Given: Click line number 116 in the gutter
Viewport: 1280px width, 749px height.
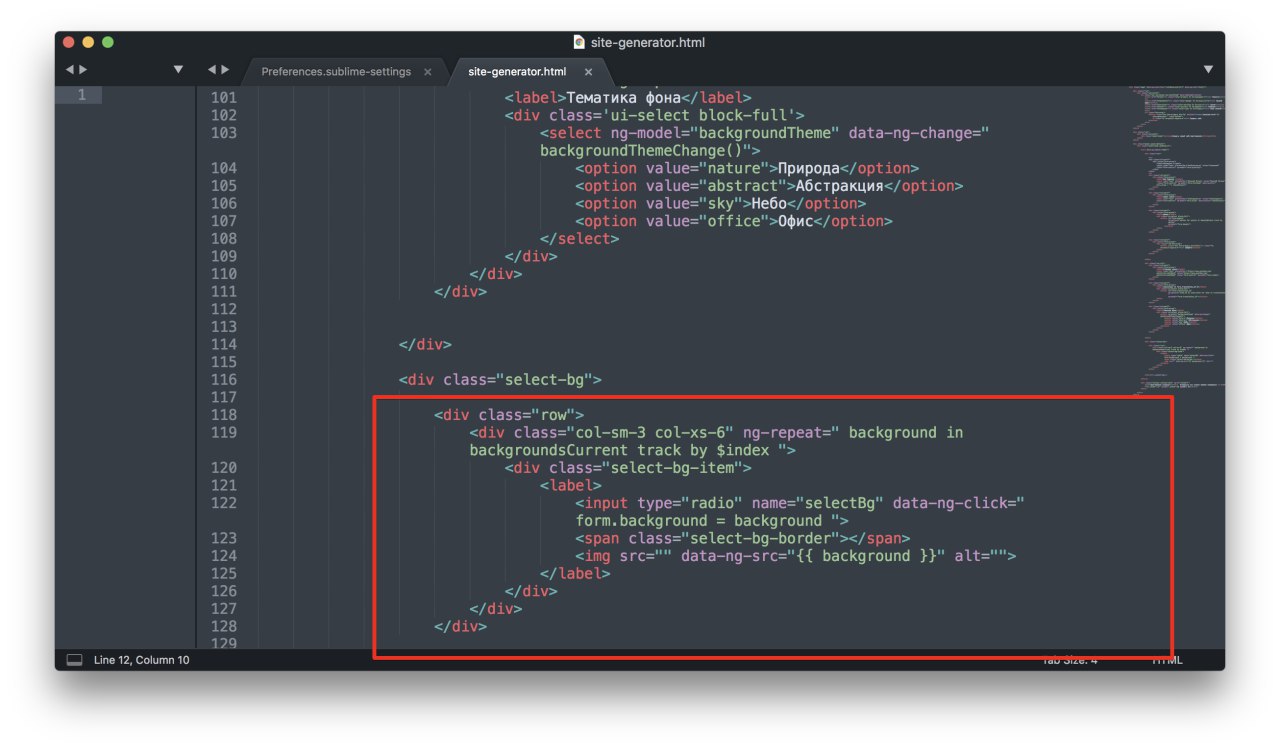Looking at the screenshot, I should tap(224, 380).
